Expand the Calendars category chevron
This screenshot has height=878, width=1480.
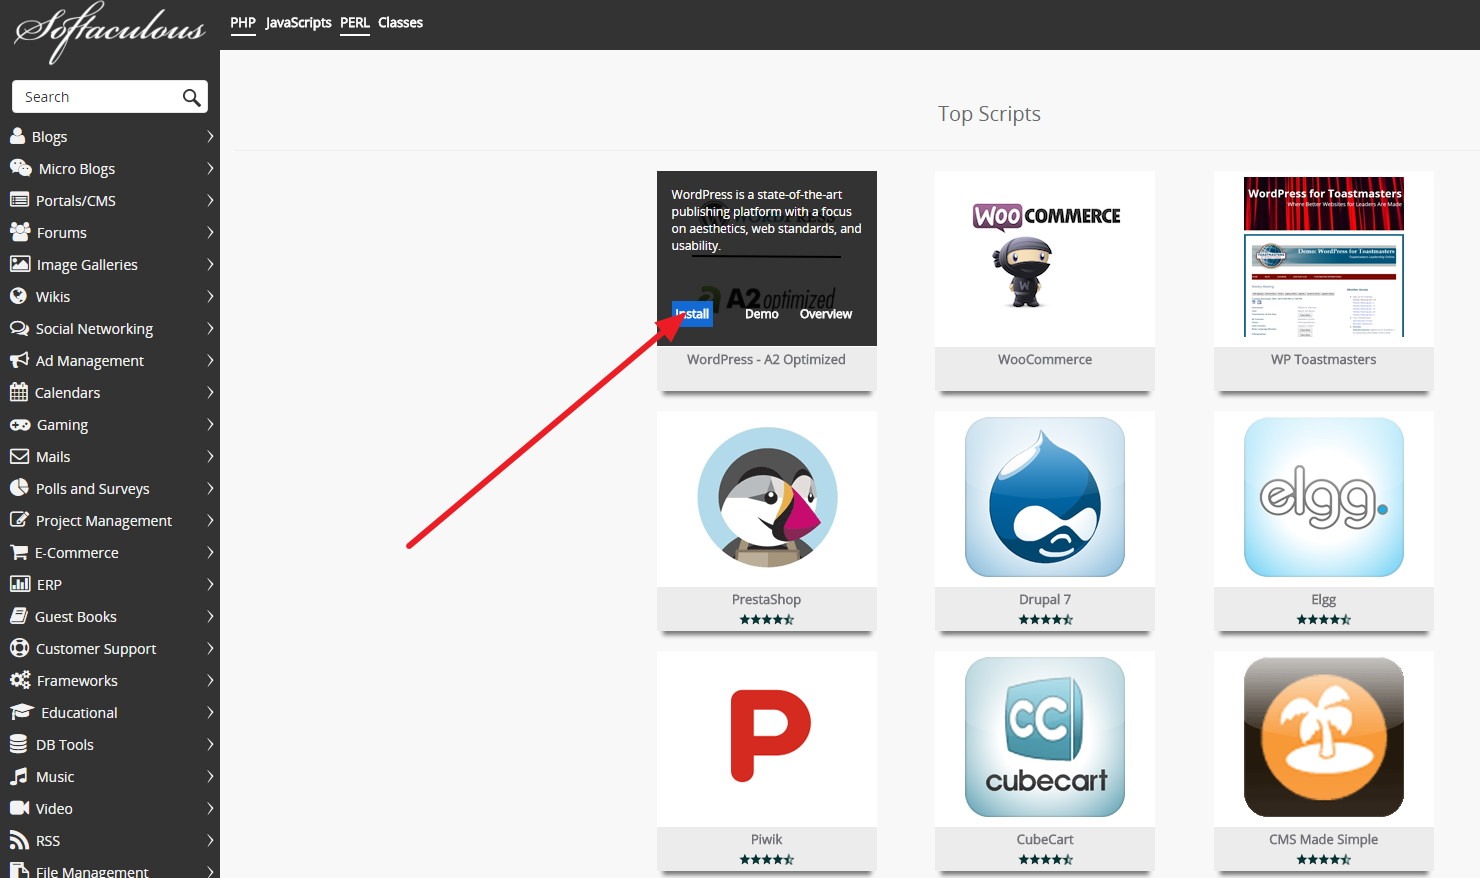tap(210, 392)
